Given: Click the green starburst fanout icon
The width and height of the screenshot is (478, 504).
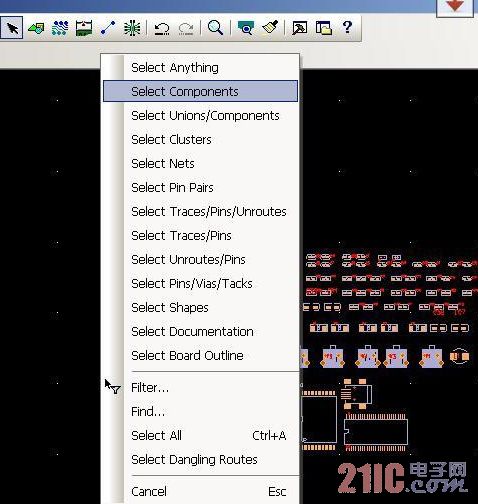Looking at the screenshot, I should tap(132, 28).
